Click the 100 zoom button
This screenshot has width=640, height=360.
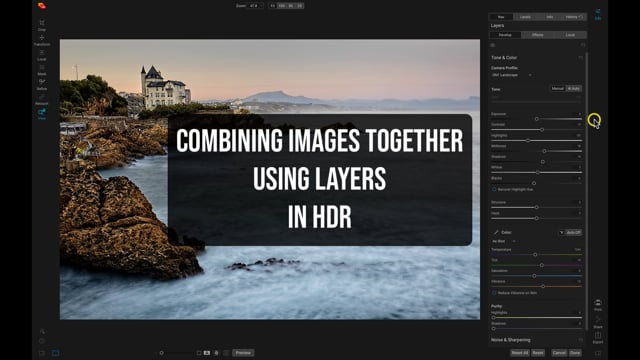[282, 6]
